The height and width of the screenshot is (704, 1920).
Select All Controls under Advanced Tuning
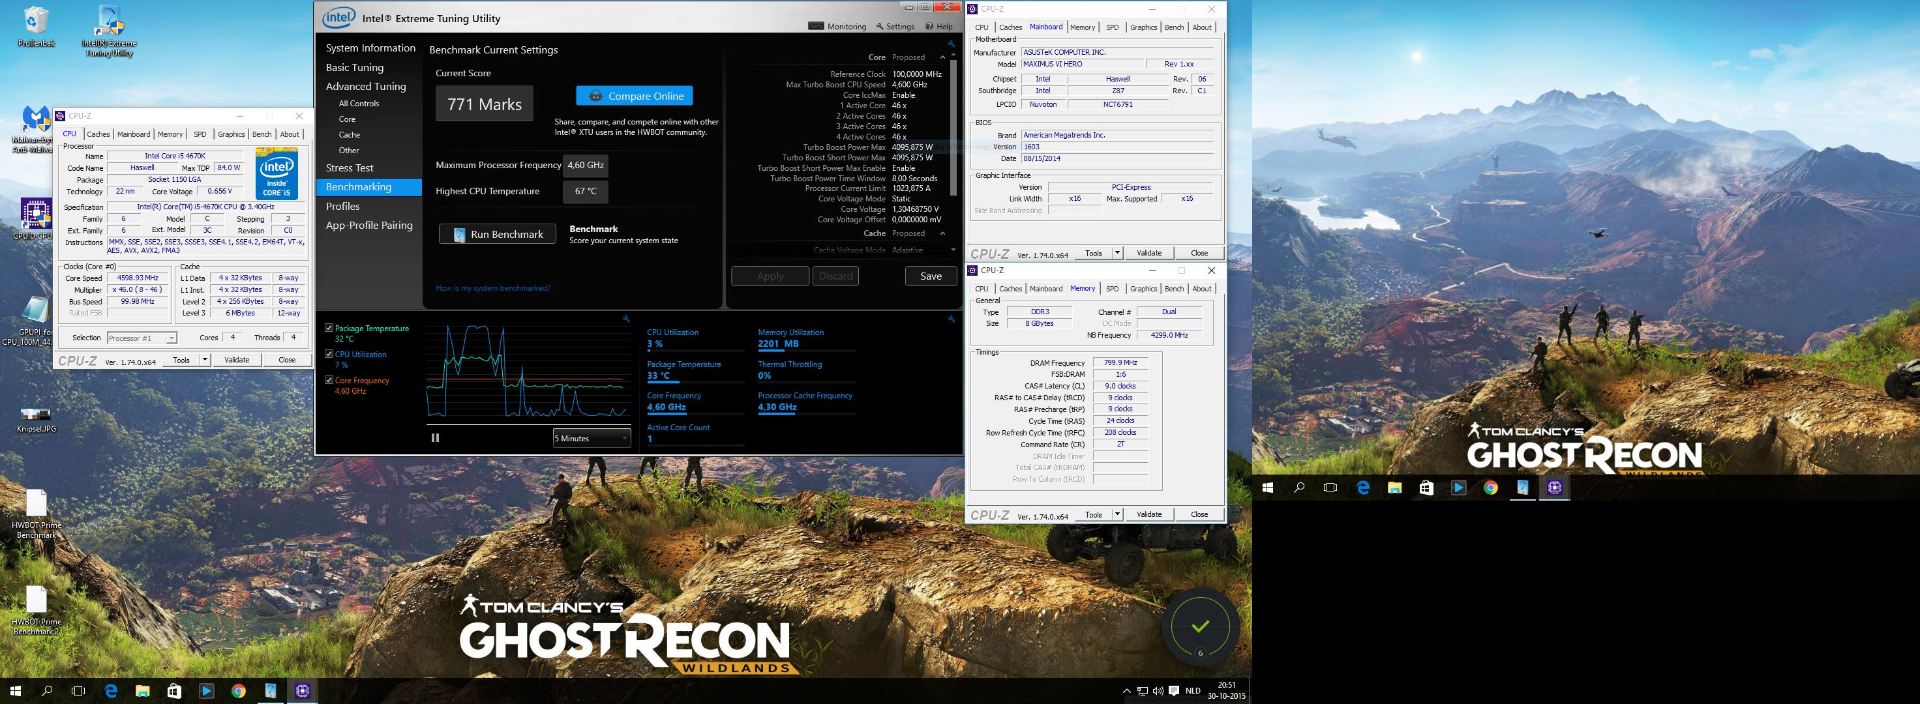point(359,103)
